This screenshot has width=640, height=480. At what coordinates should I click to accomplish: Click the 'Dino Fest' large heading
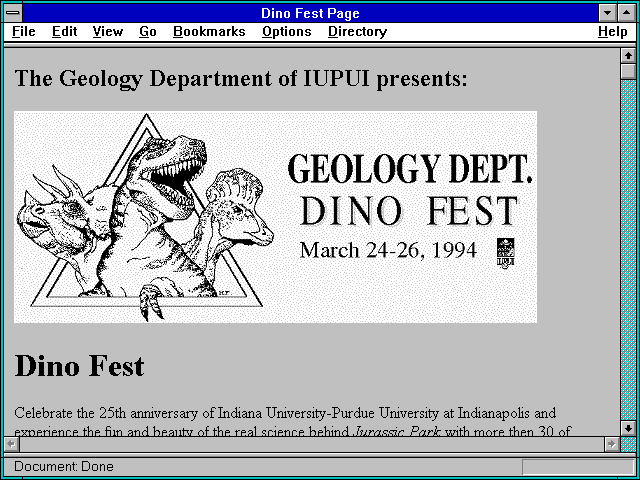[x=79, y=366]
